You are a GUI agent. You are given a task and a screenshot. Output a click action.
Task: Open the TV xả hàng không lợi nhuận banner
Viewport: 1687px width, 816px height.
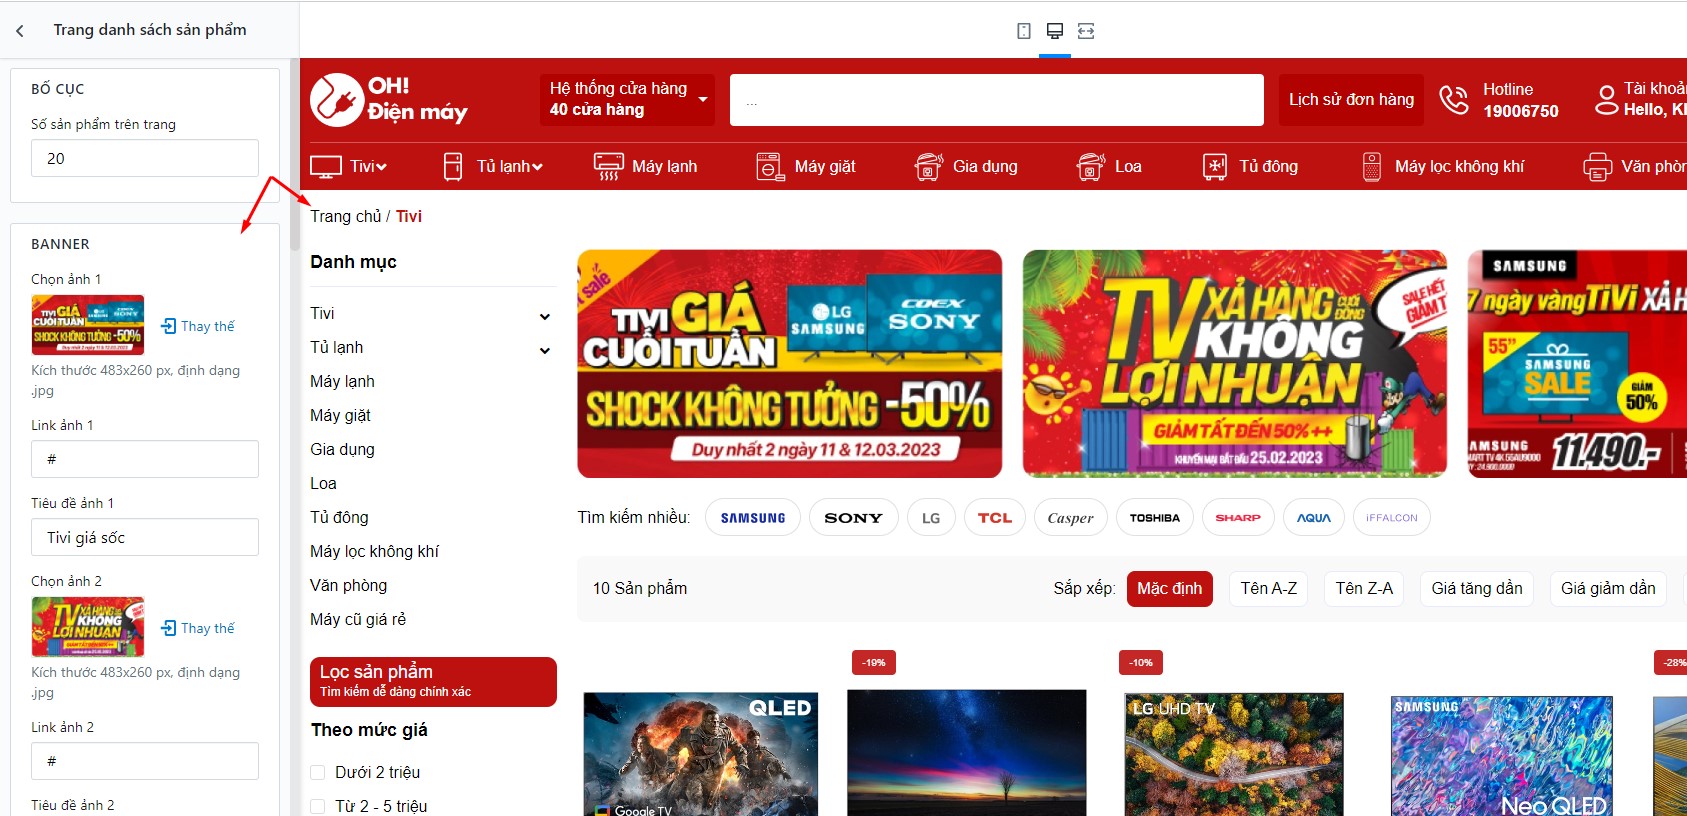[x=1235, y=364]
